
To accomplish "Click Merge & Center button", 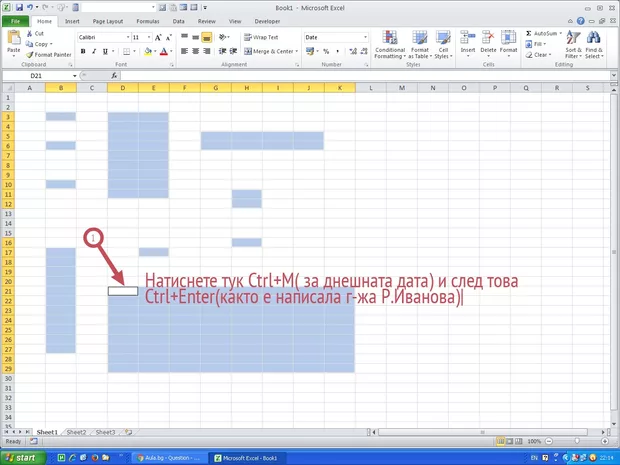I will coord(269,51).
